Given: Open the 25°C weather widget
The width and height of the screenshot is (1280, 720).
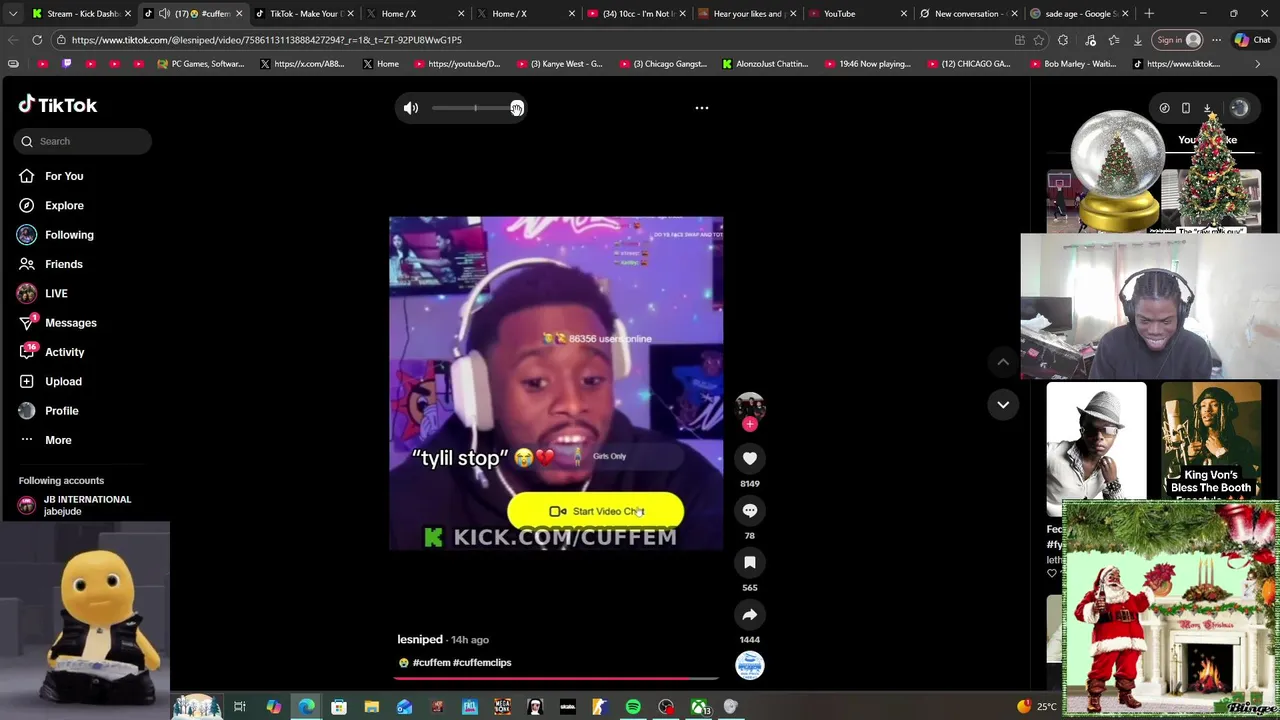Looking at the screenshot, I should (1036, 706).
